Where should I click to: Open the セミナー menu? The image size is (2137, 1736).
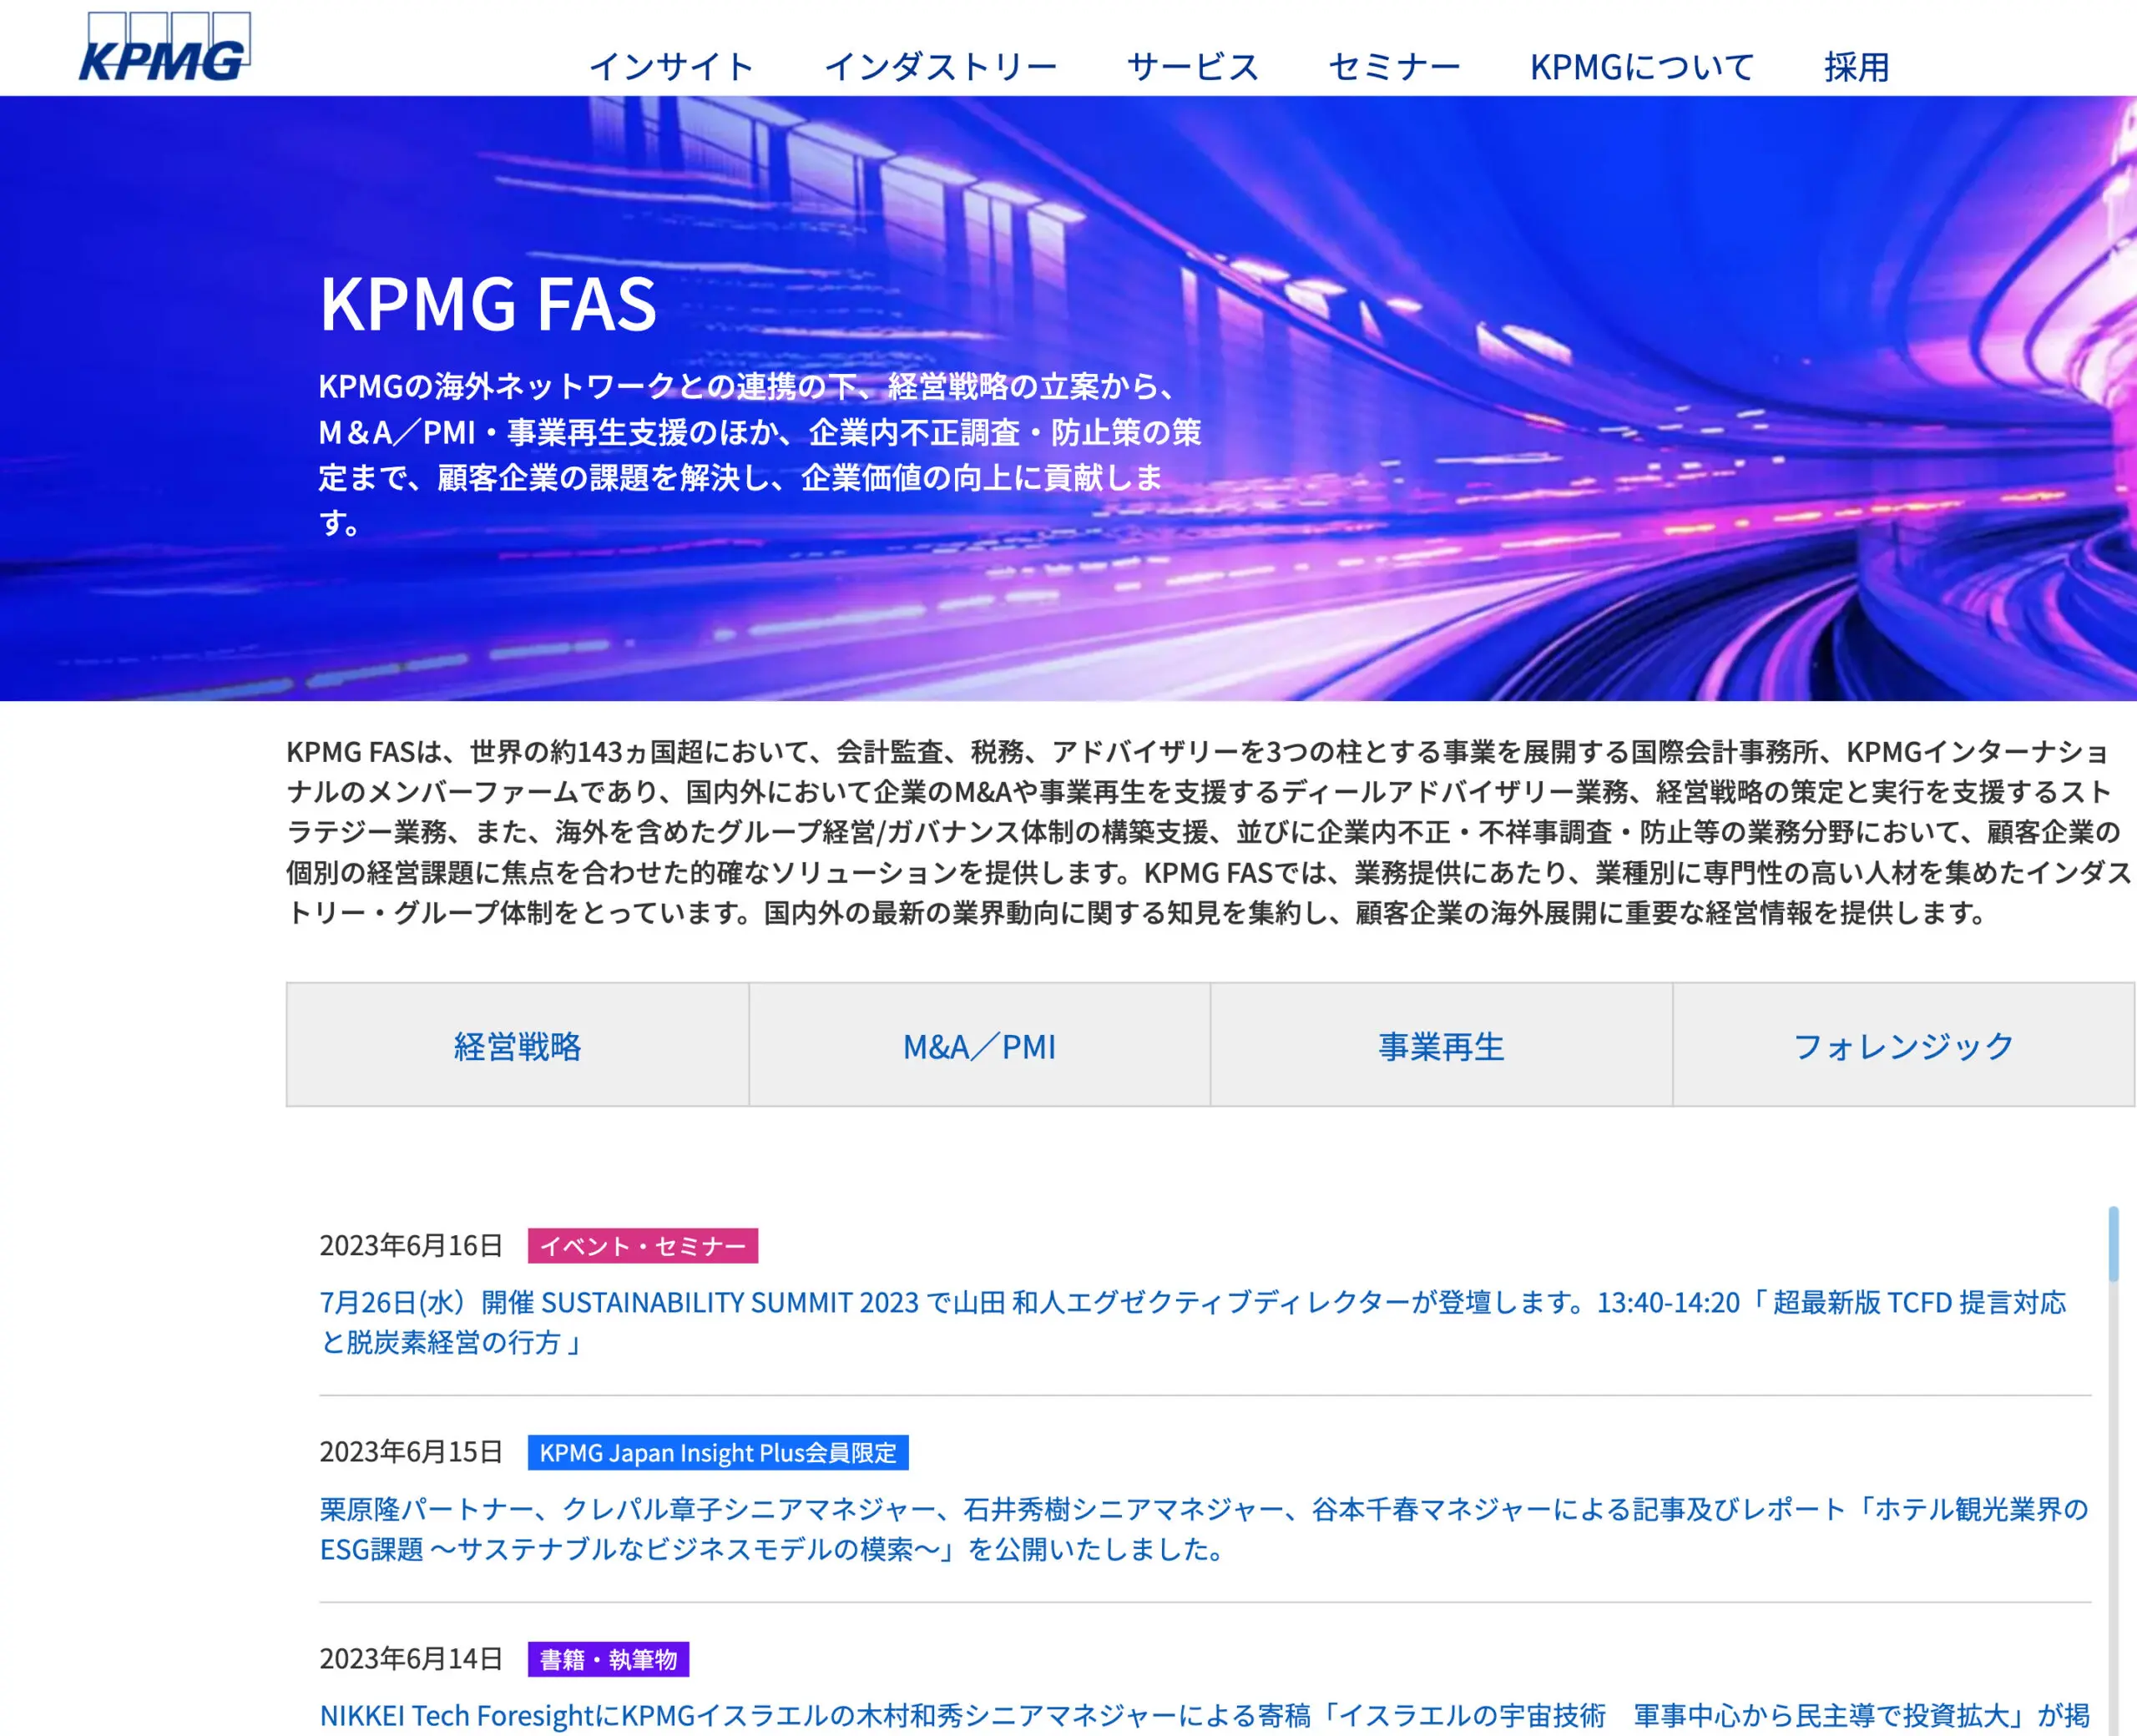[1392, 65]
